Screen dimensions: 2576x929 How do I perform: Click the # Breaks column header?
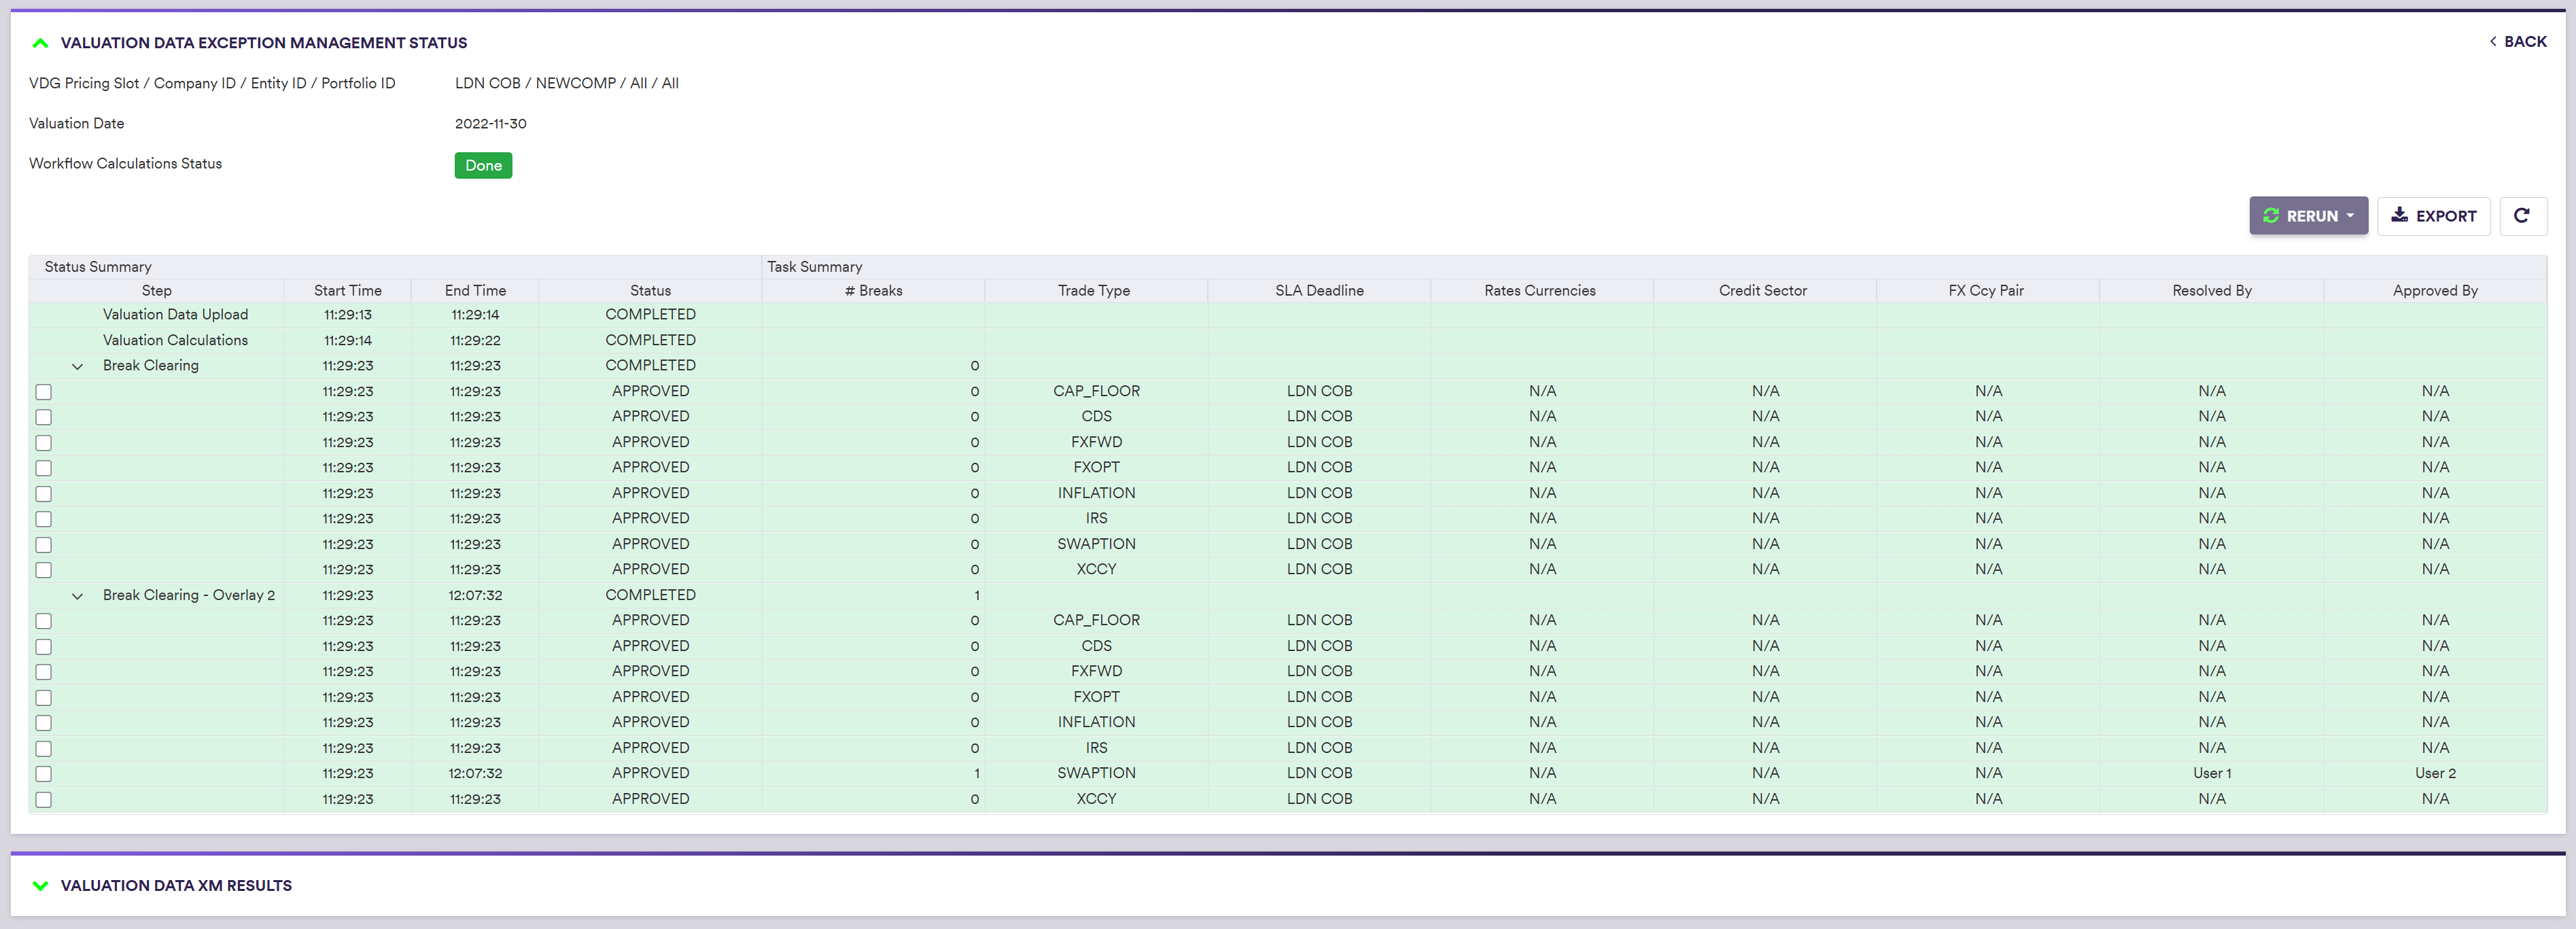(x=872, y=290)
